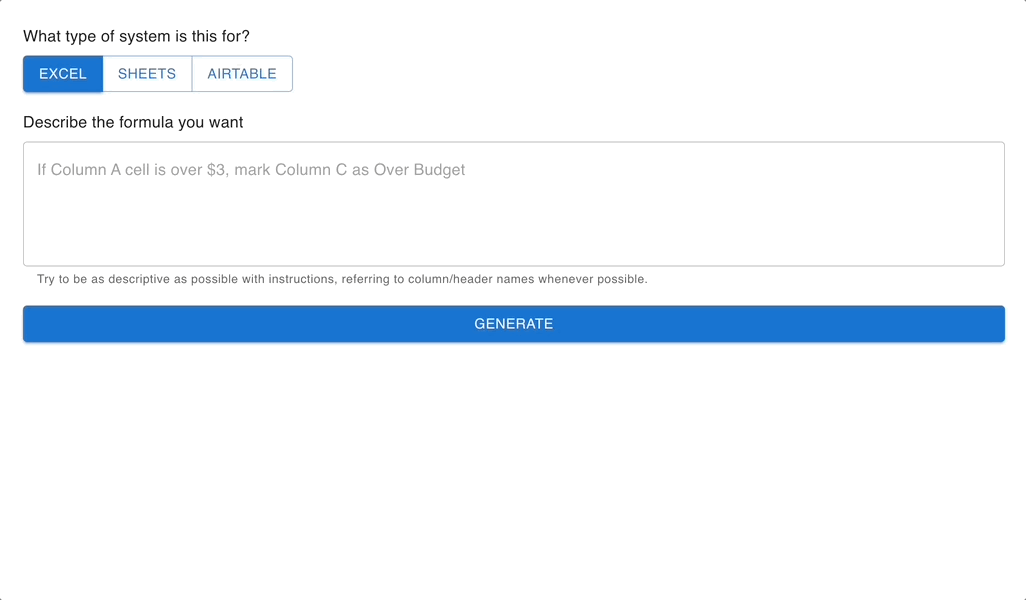Viewport: 1026px width, 600px height.
Task: Click the helper text below the text box
Action: point(342,279)
